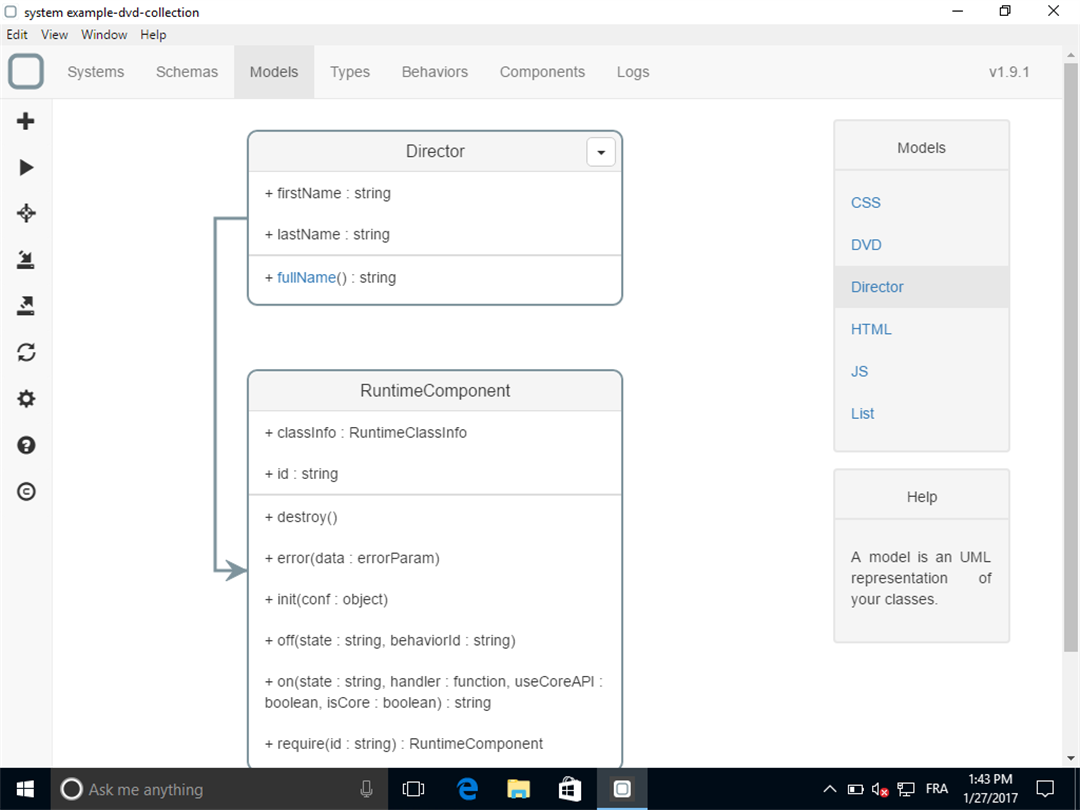Select the JS model link

click(860, 371)
